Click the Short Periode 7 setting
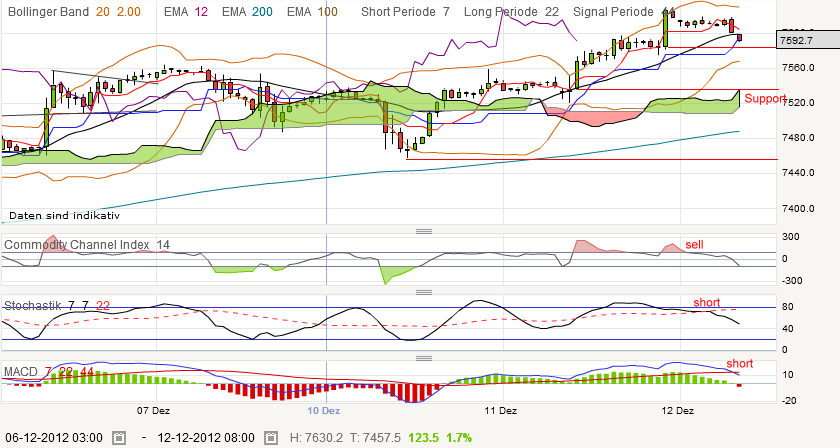 coord(405,12)
